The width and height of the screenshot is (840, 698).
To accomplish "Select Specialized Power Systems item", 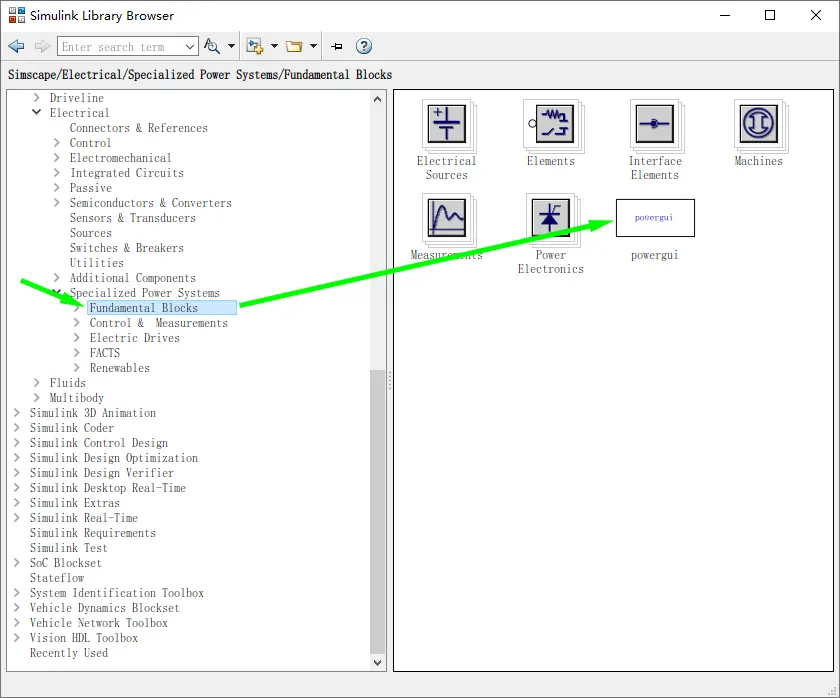I will [145, 293].
